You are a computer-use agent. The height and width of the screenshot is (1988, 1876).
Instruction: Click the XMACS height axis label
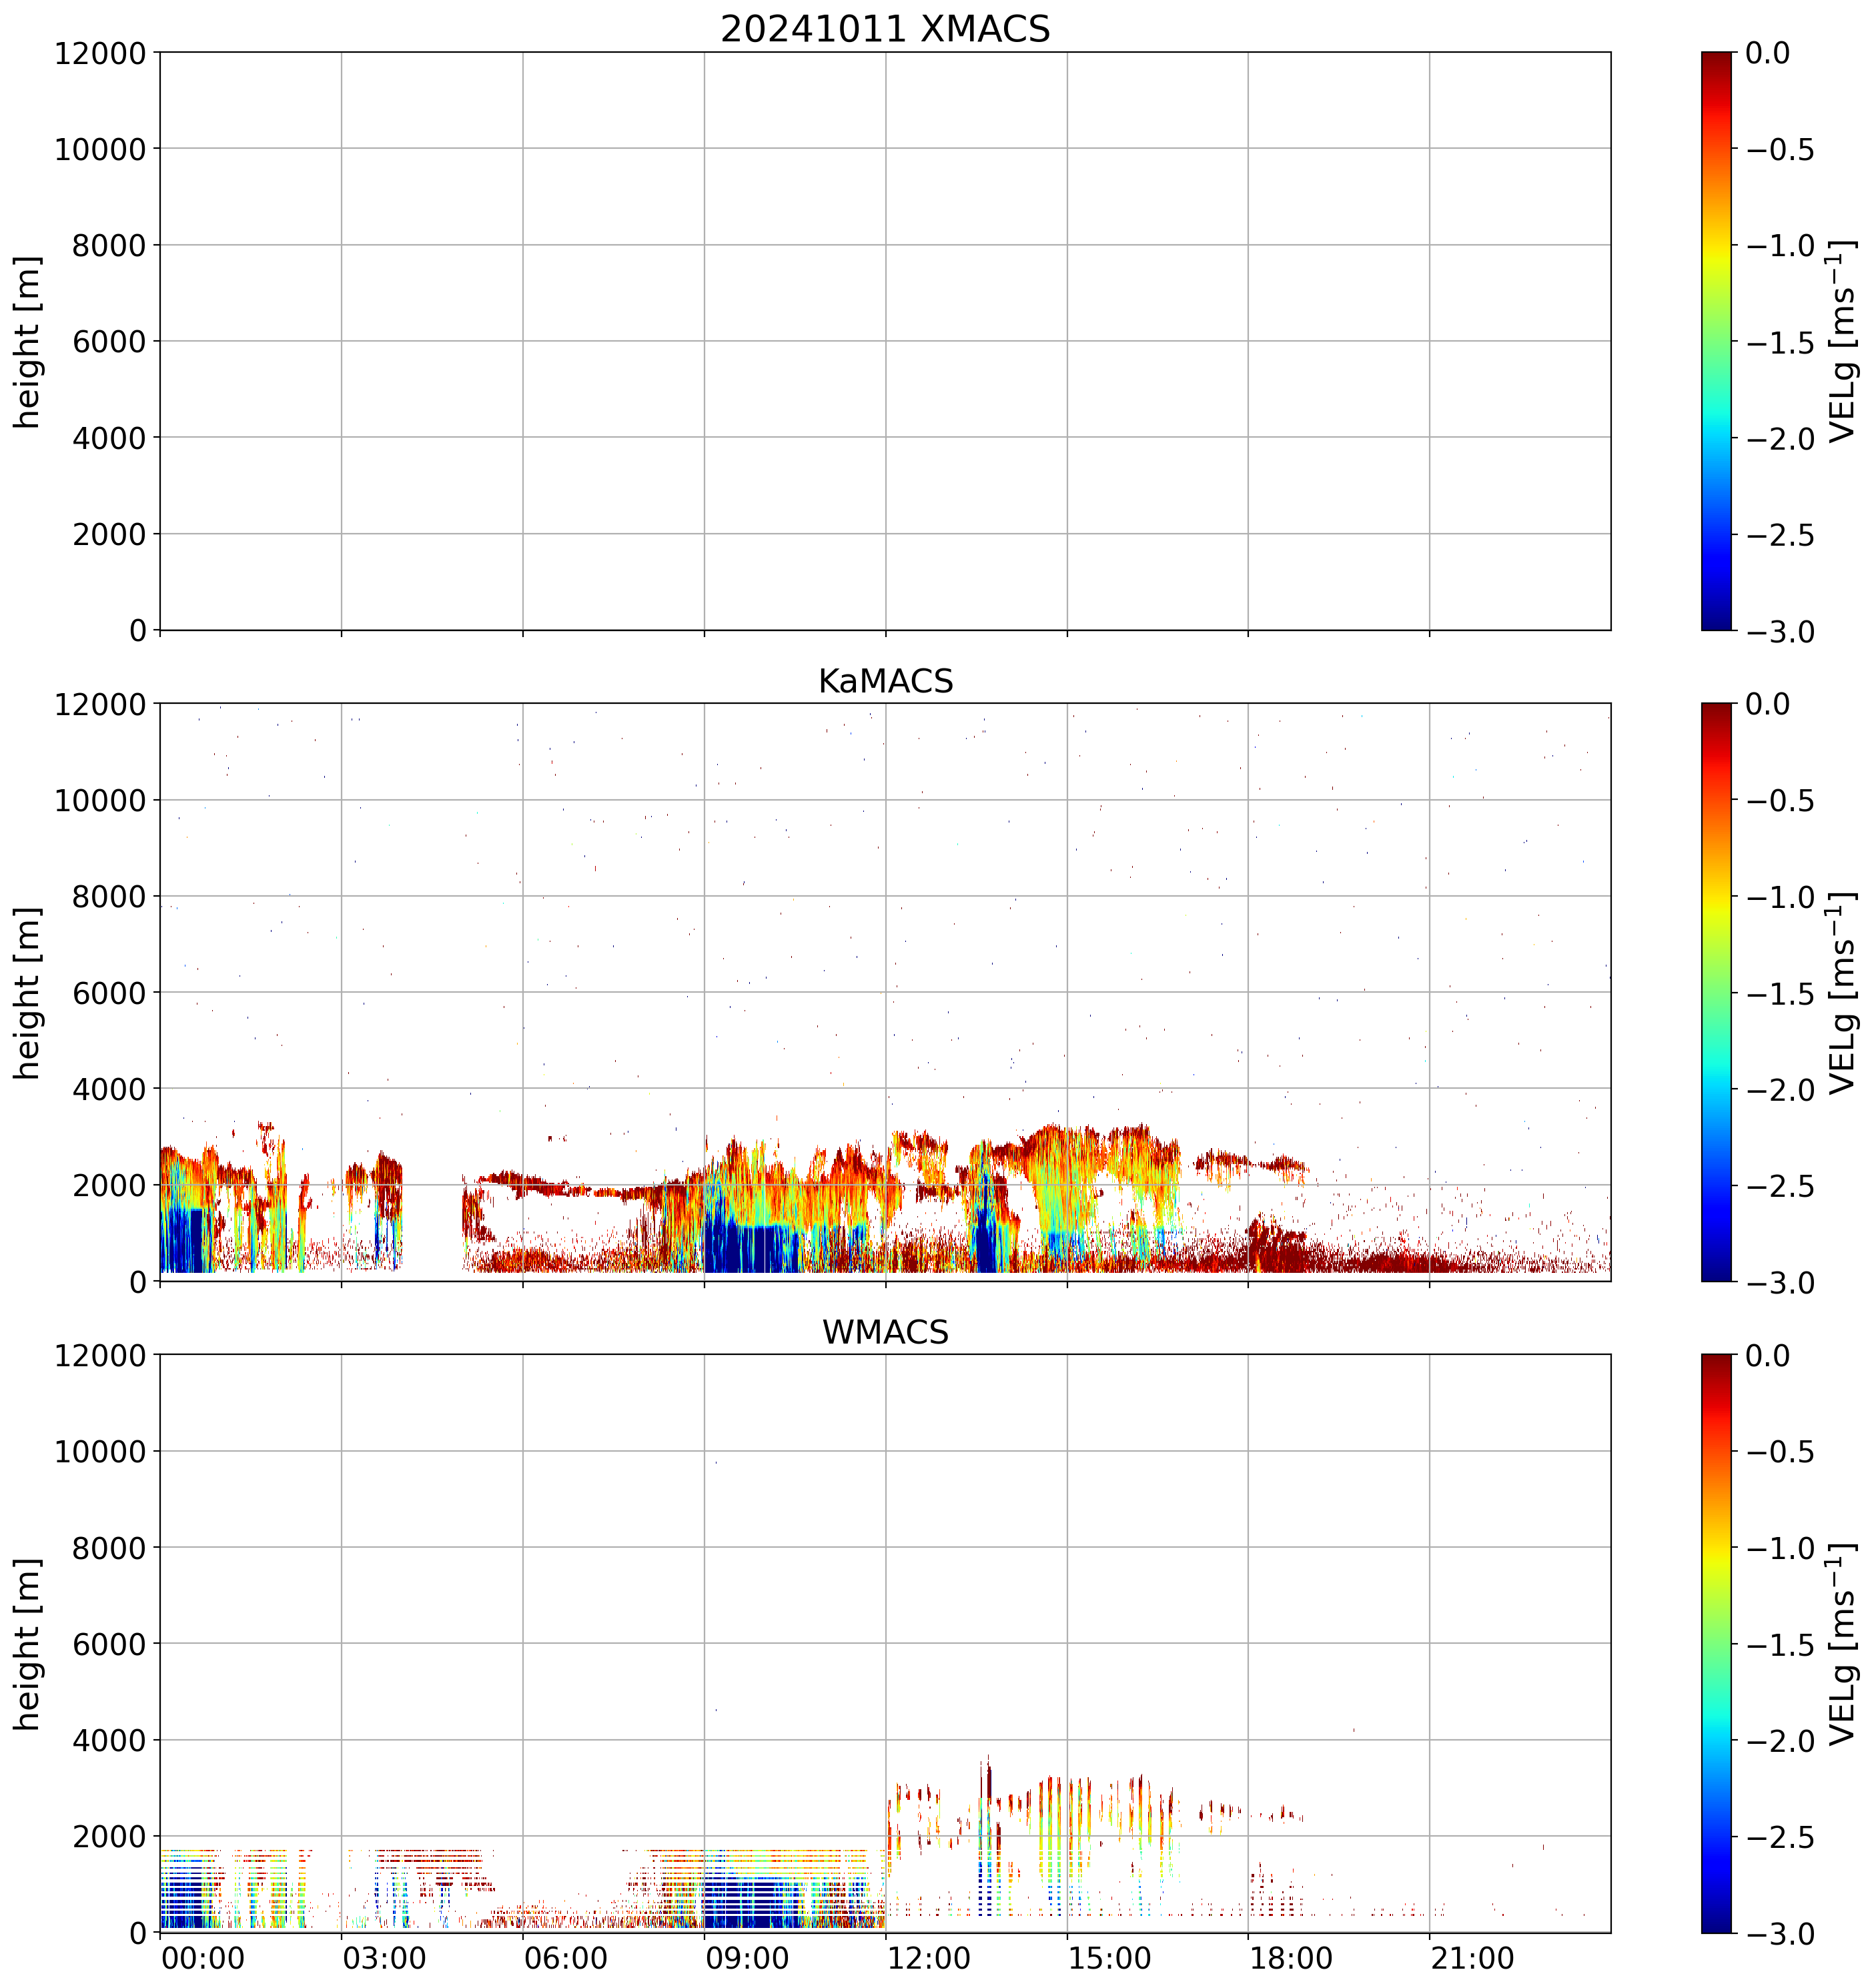tap(28, 341)
